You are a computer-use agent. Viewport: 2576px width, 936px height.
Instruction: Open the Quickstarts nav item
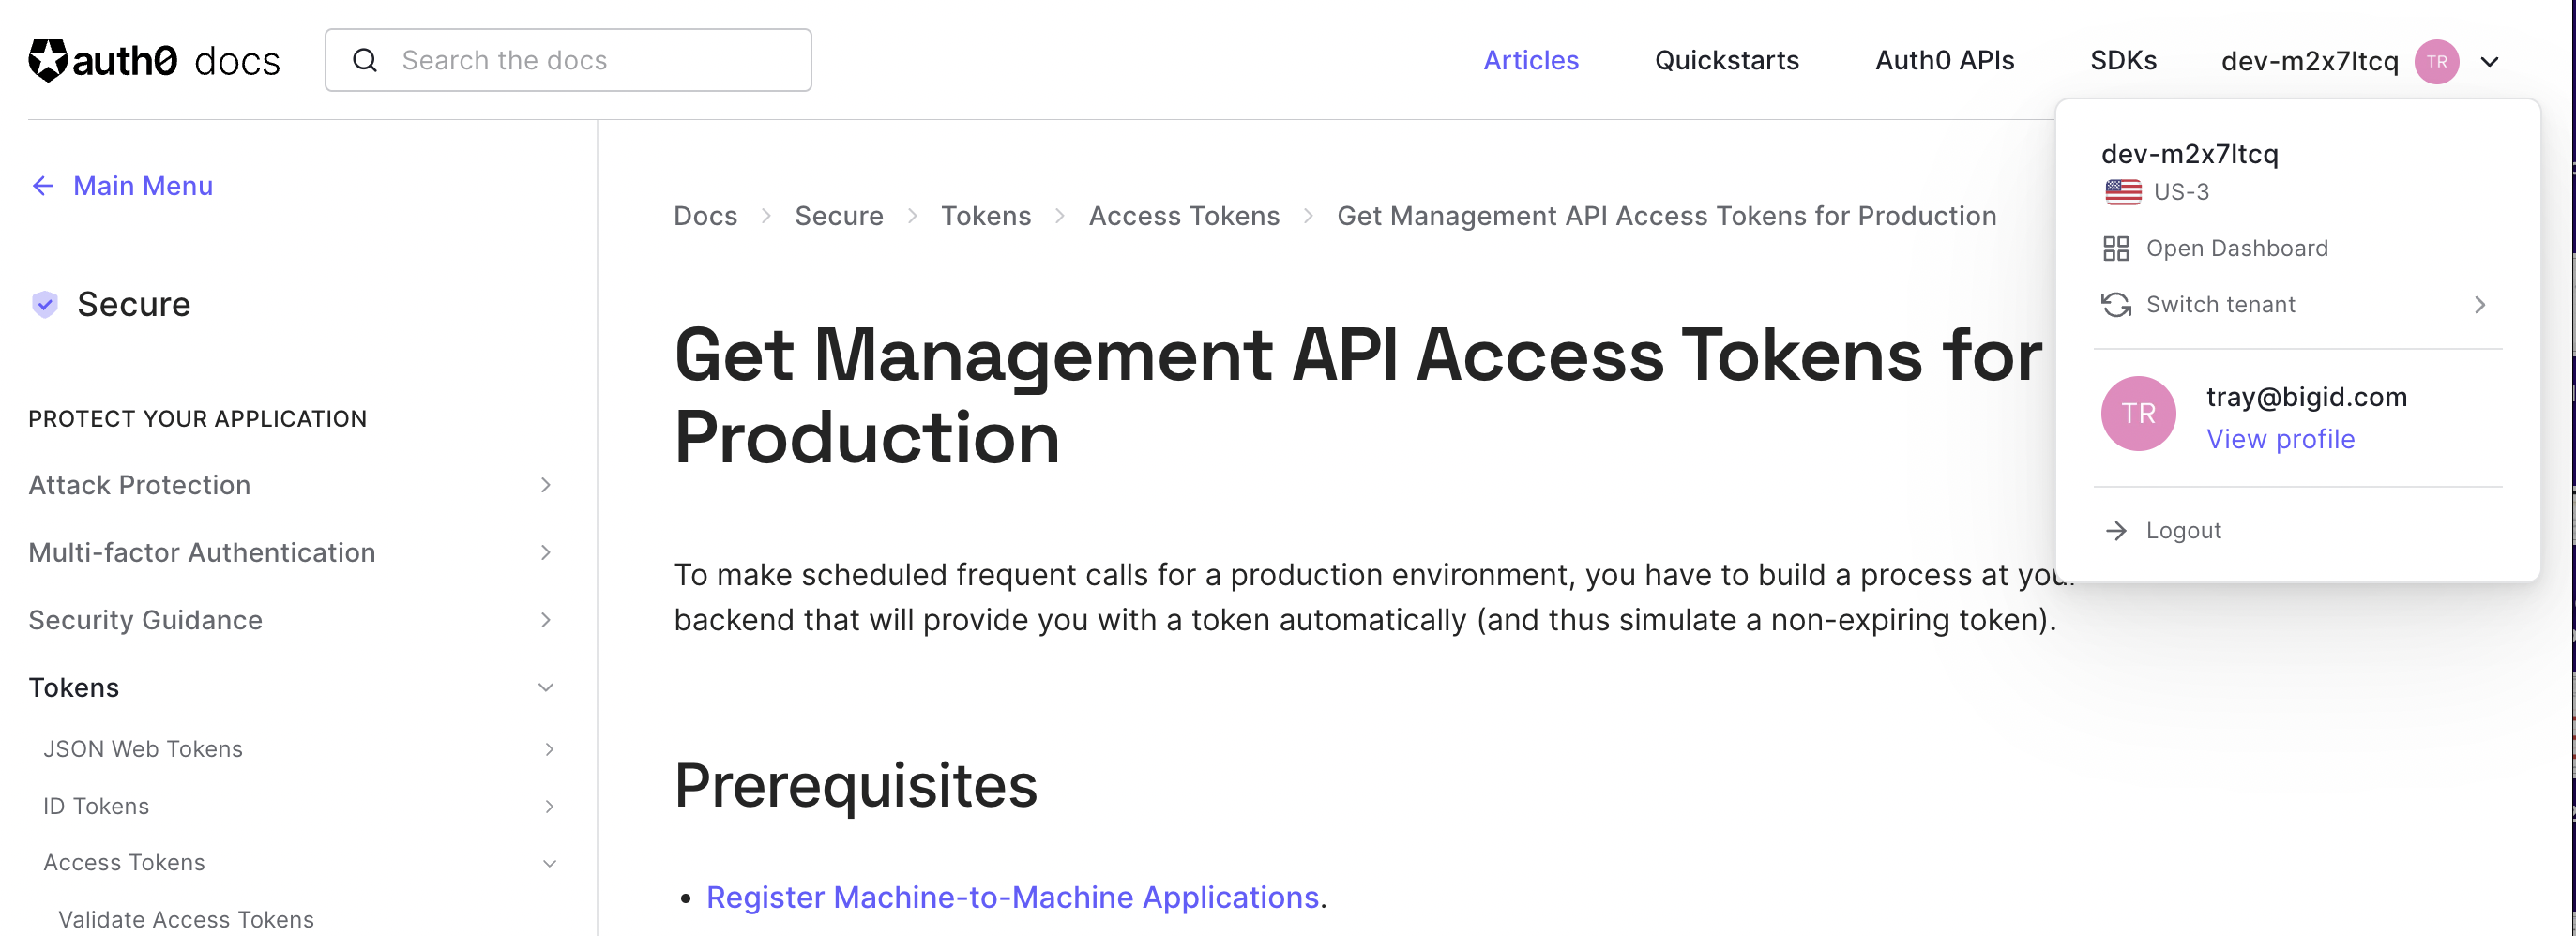(1726, 61)
